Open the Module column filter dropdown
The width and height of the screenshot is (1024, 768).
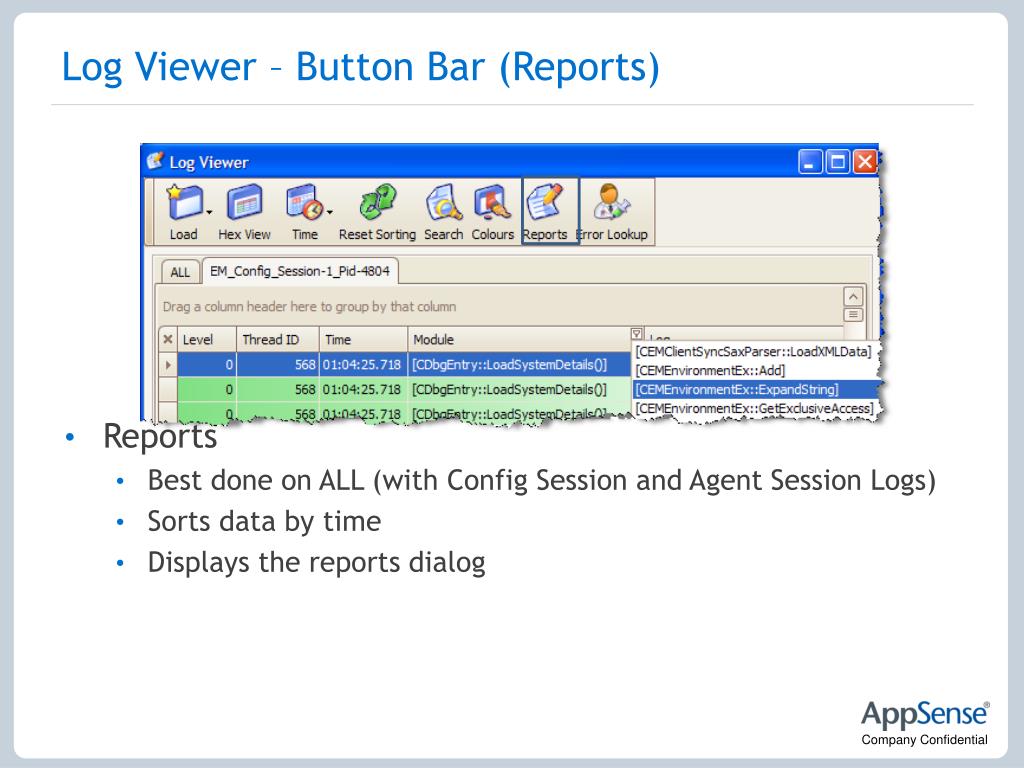click(636, 334)
